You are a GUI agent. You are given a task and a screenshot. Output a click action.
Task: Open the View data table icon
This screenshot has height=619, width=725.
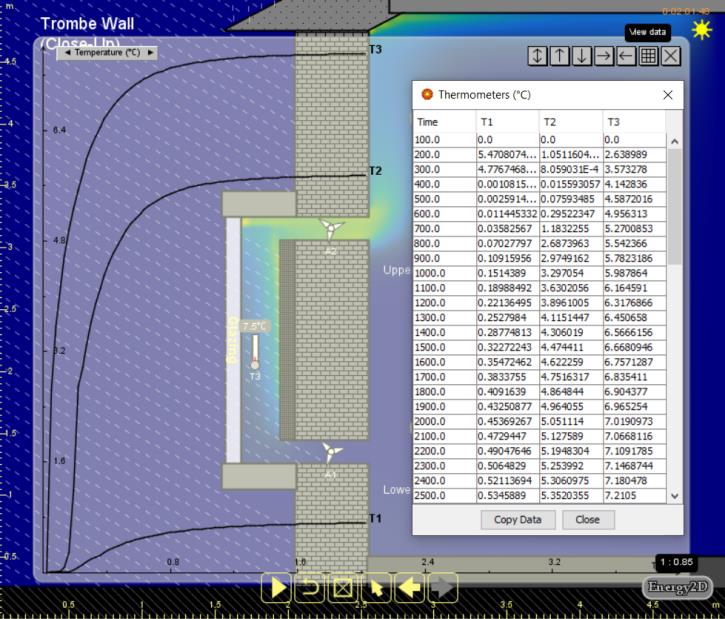click(x=648, y=57)
